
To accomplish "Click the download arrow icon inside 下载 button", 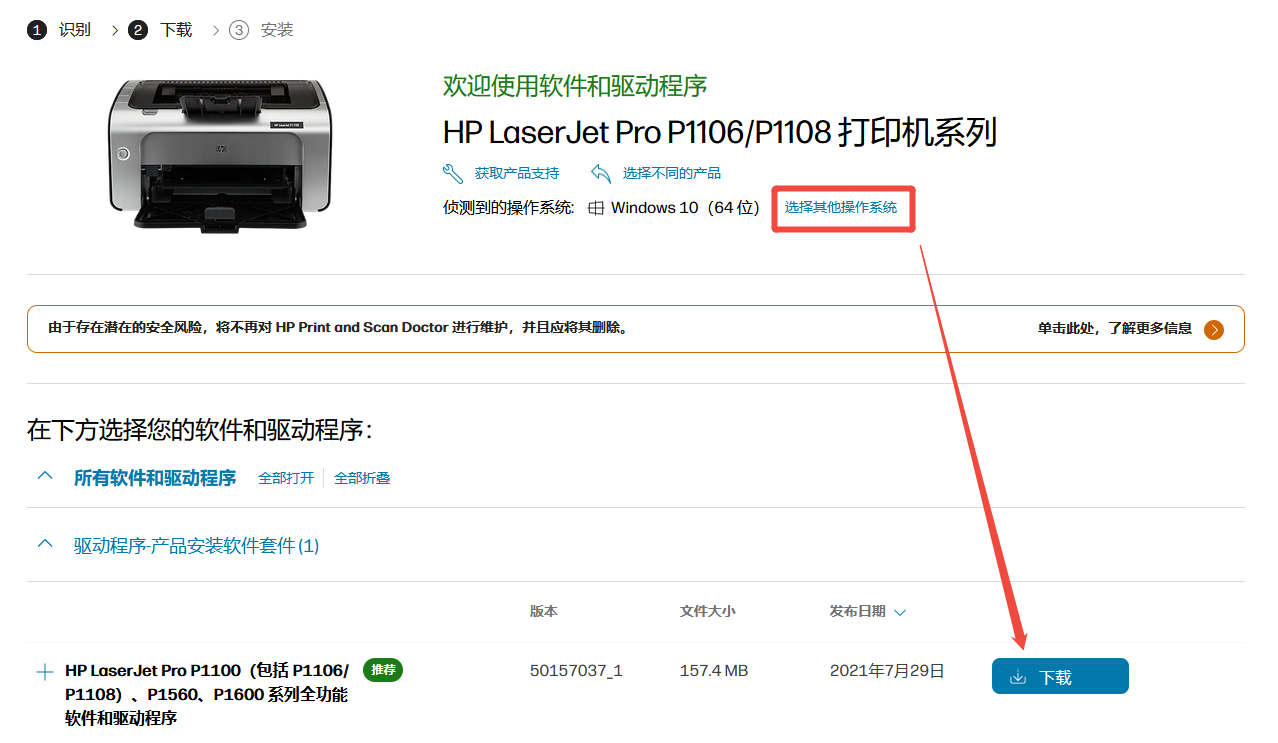I will point(1018,677).
